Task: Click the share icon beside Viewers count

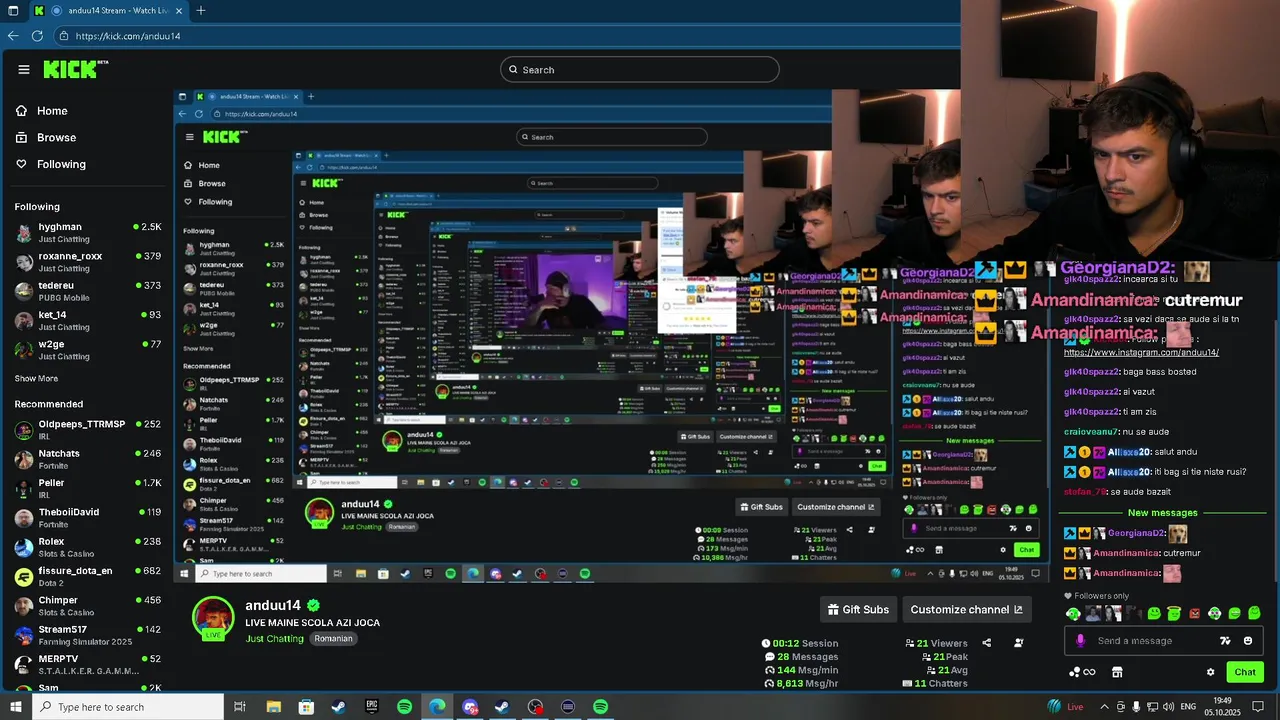Action: pos(987,643)
